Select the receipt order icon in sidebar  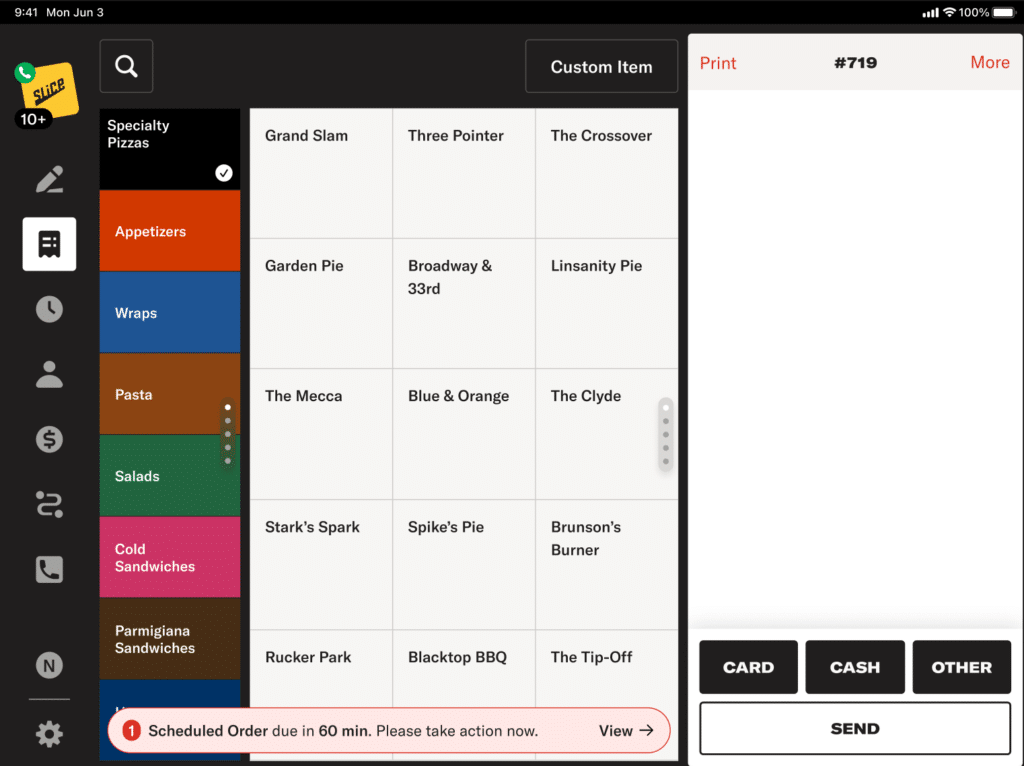(50, 244)
